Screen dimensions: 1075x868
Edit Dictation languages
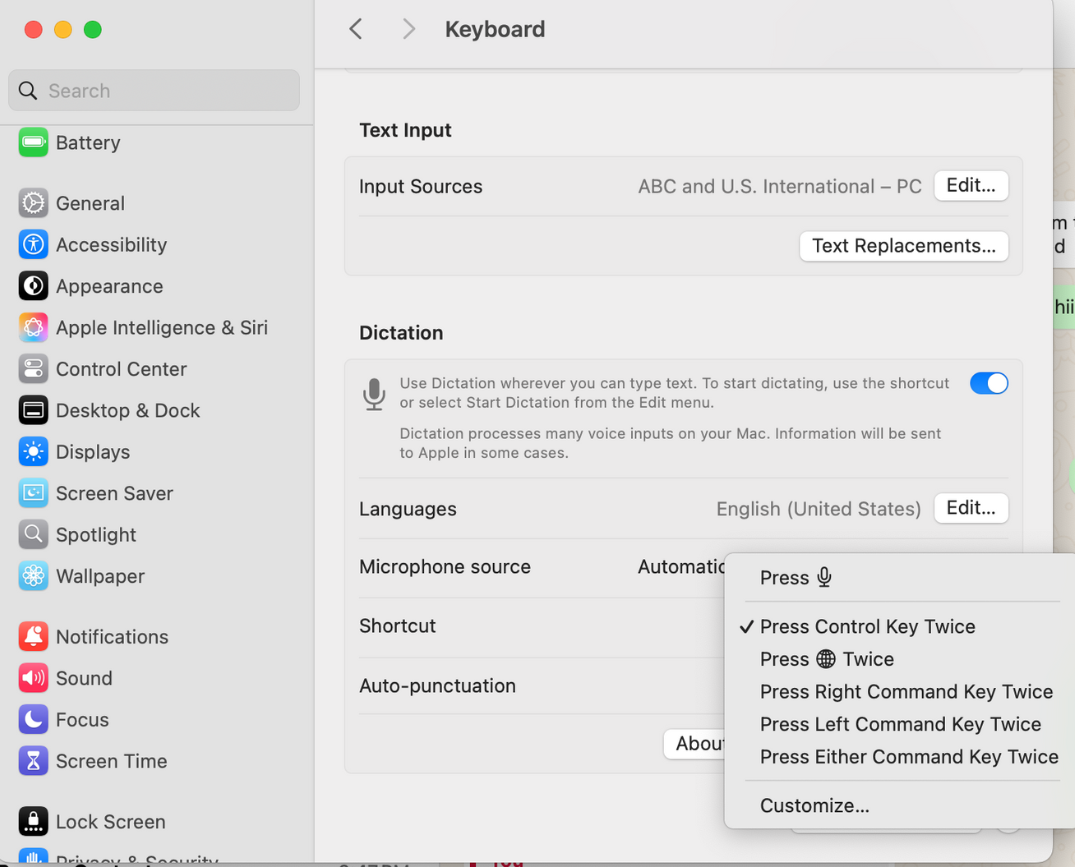tap(971, 508)
